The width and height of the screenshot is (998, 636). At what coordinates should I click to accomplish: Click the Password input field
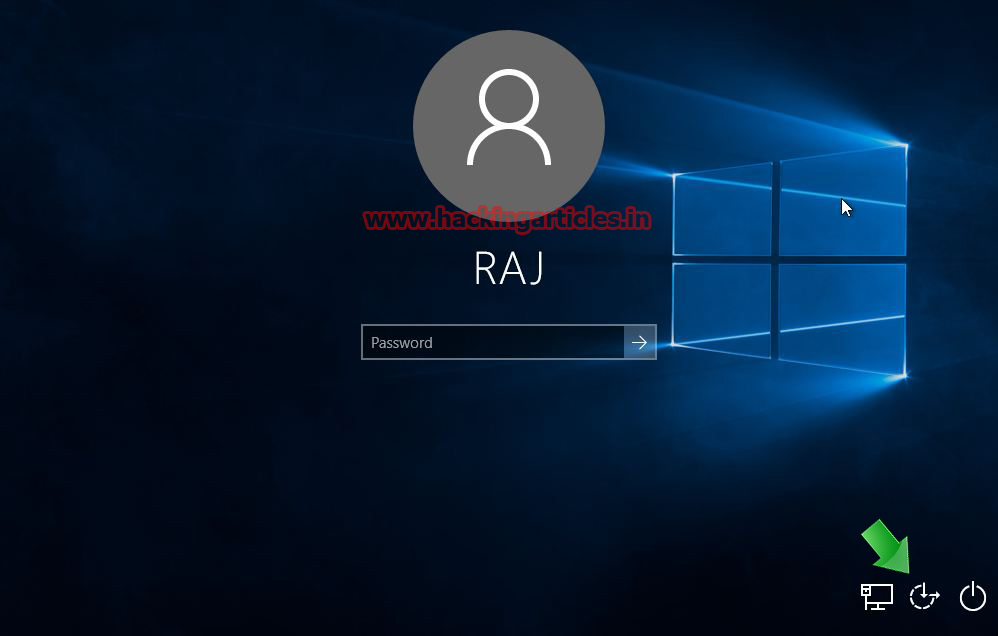click(493, 343)
